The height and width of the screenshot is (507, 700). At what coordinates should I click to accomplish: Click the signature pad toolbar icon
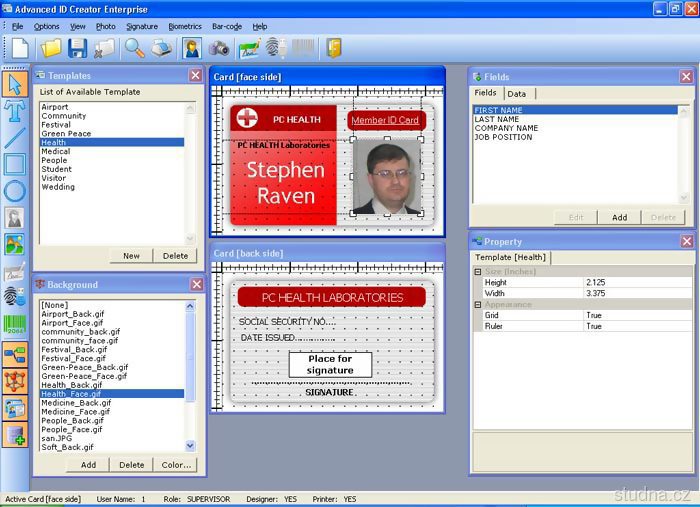click(x=249, y=48)
